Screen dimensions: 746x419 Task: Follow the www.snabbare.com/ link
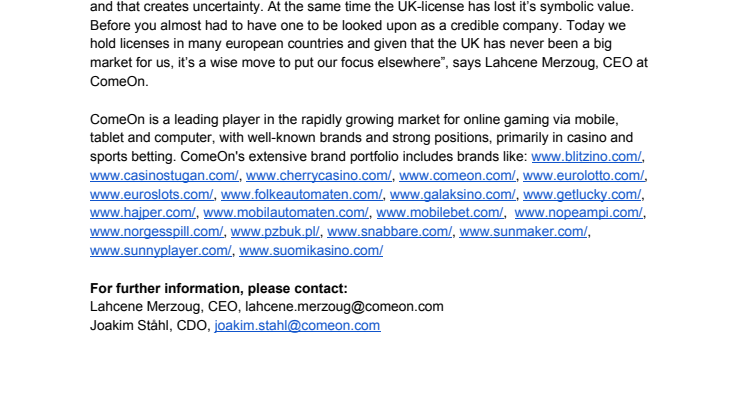click(x=390, y=232)
